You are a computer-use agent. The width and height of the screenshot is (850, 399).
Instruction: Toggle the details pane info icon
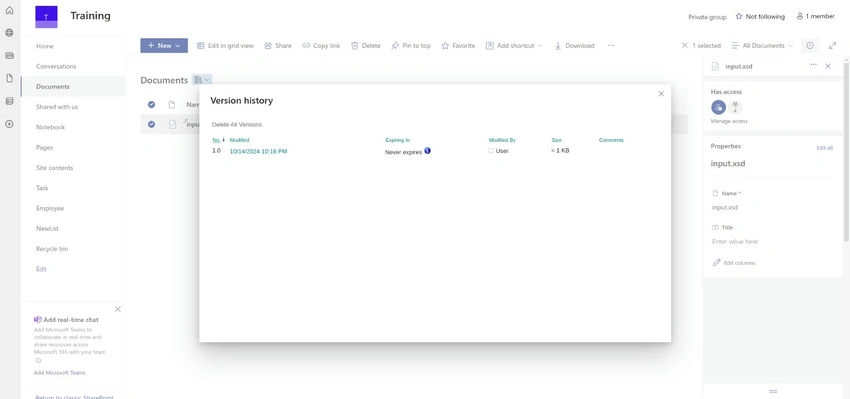tap(810, 46)
